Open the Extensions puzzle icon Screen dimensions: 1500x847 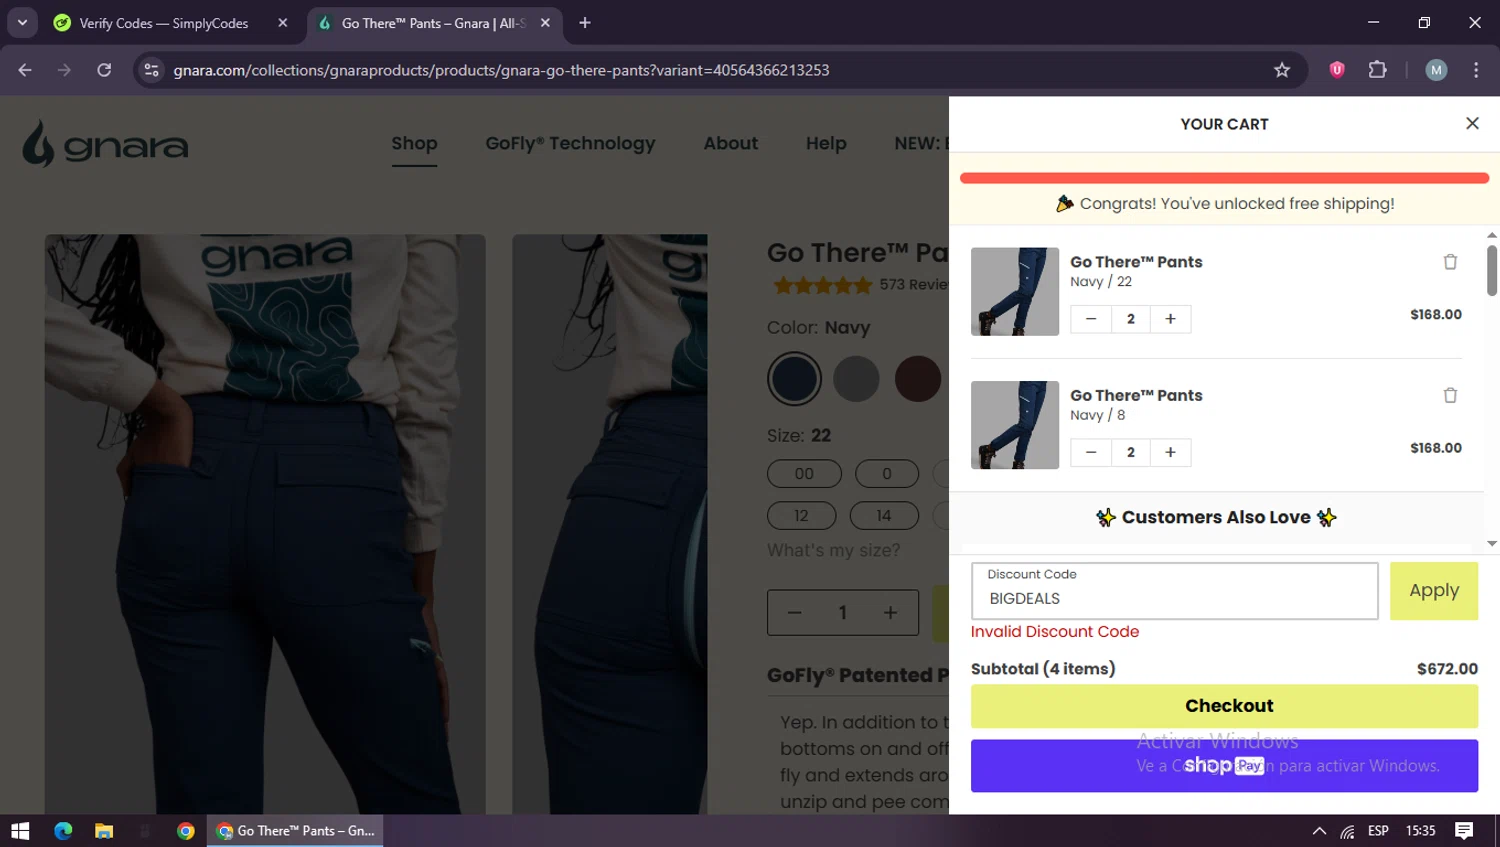[1378, 70]
